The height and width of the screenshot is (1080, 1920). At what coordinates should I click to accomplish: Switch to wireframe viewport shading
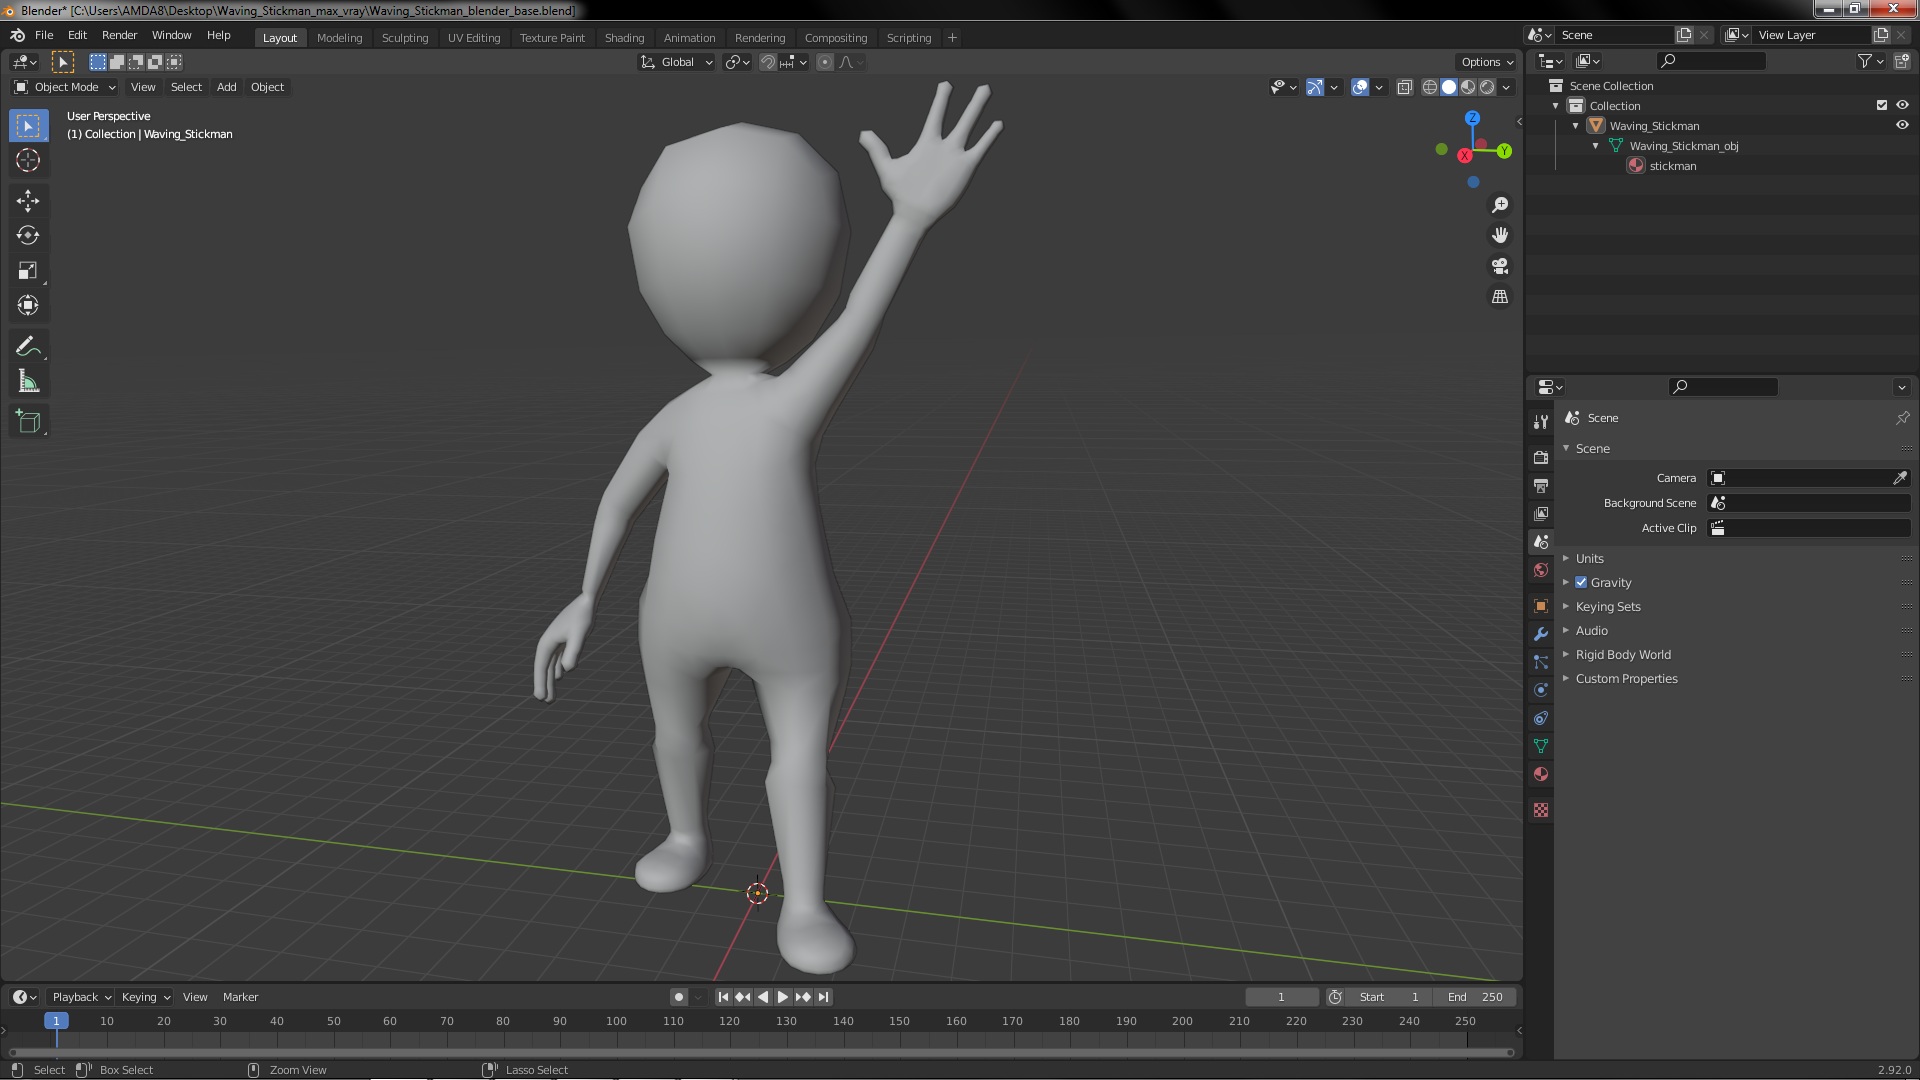click(x=1430, y=87)
